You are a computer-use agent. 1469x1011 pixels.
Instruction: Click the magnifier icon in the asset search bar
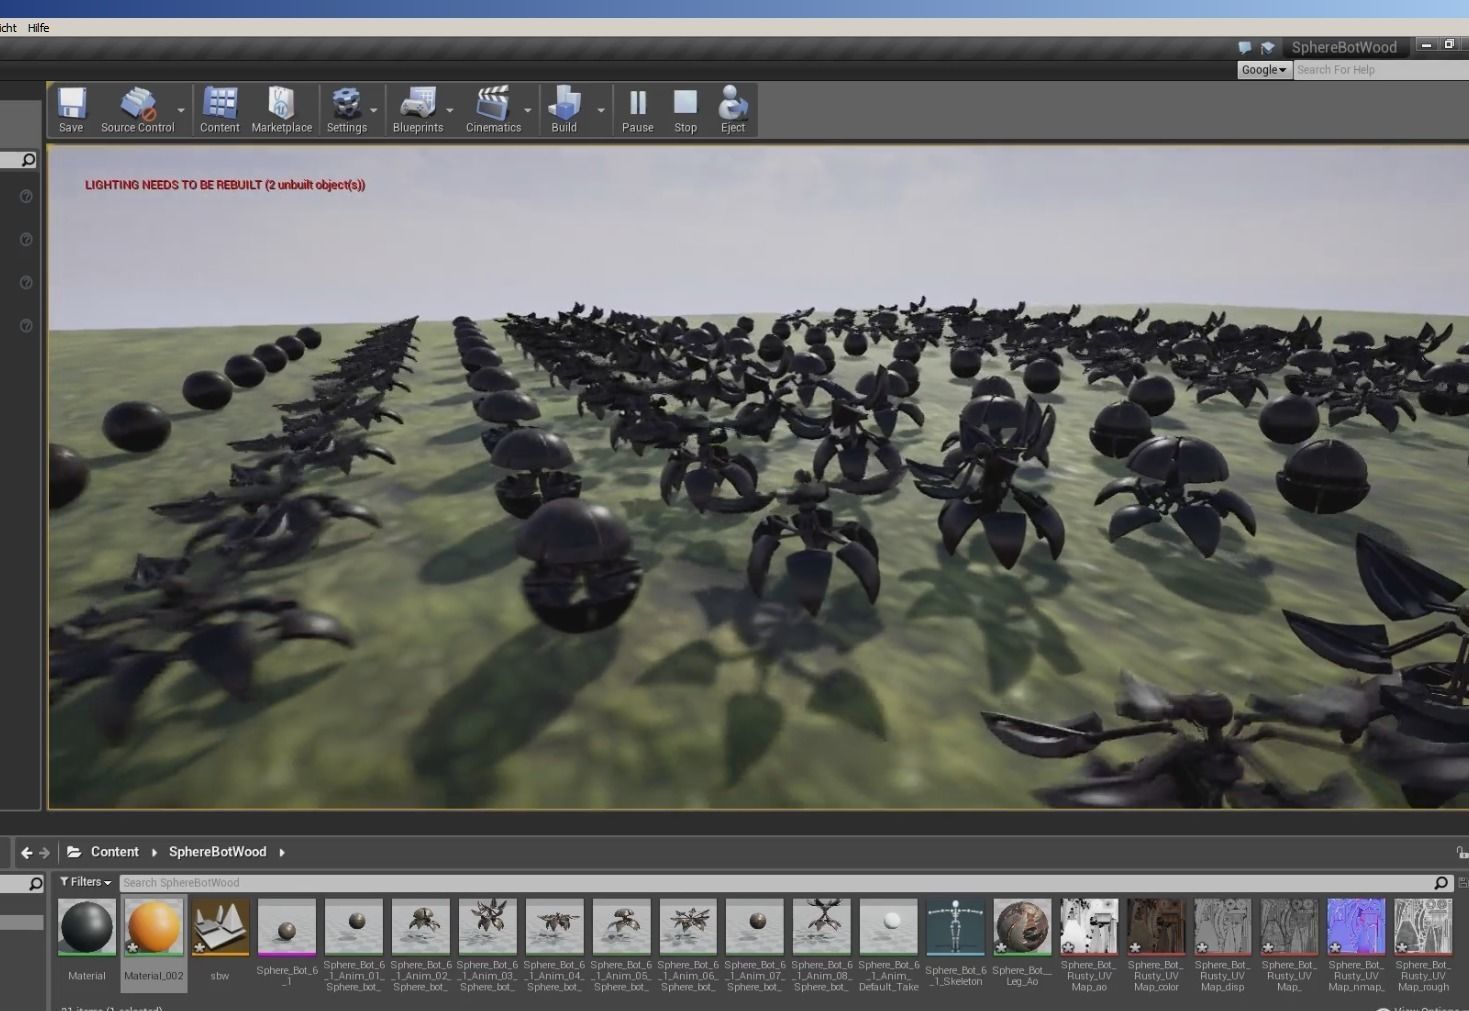[x=1441, y=883]
